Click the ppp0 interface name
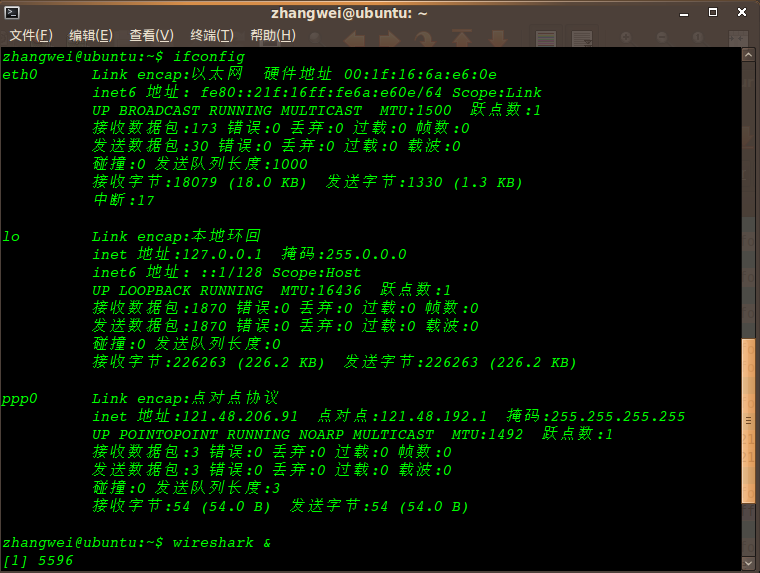 coord(20,399)
